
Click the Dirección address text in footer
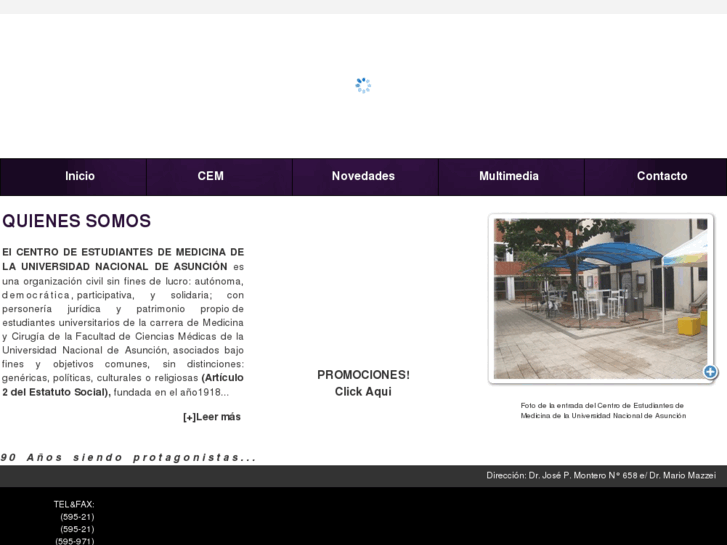point(601,475)
